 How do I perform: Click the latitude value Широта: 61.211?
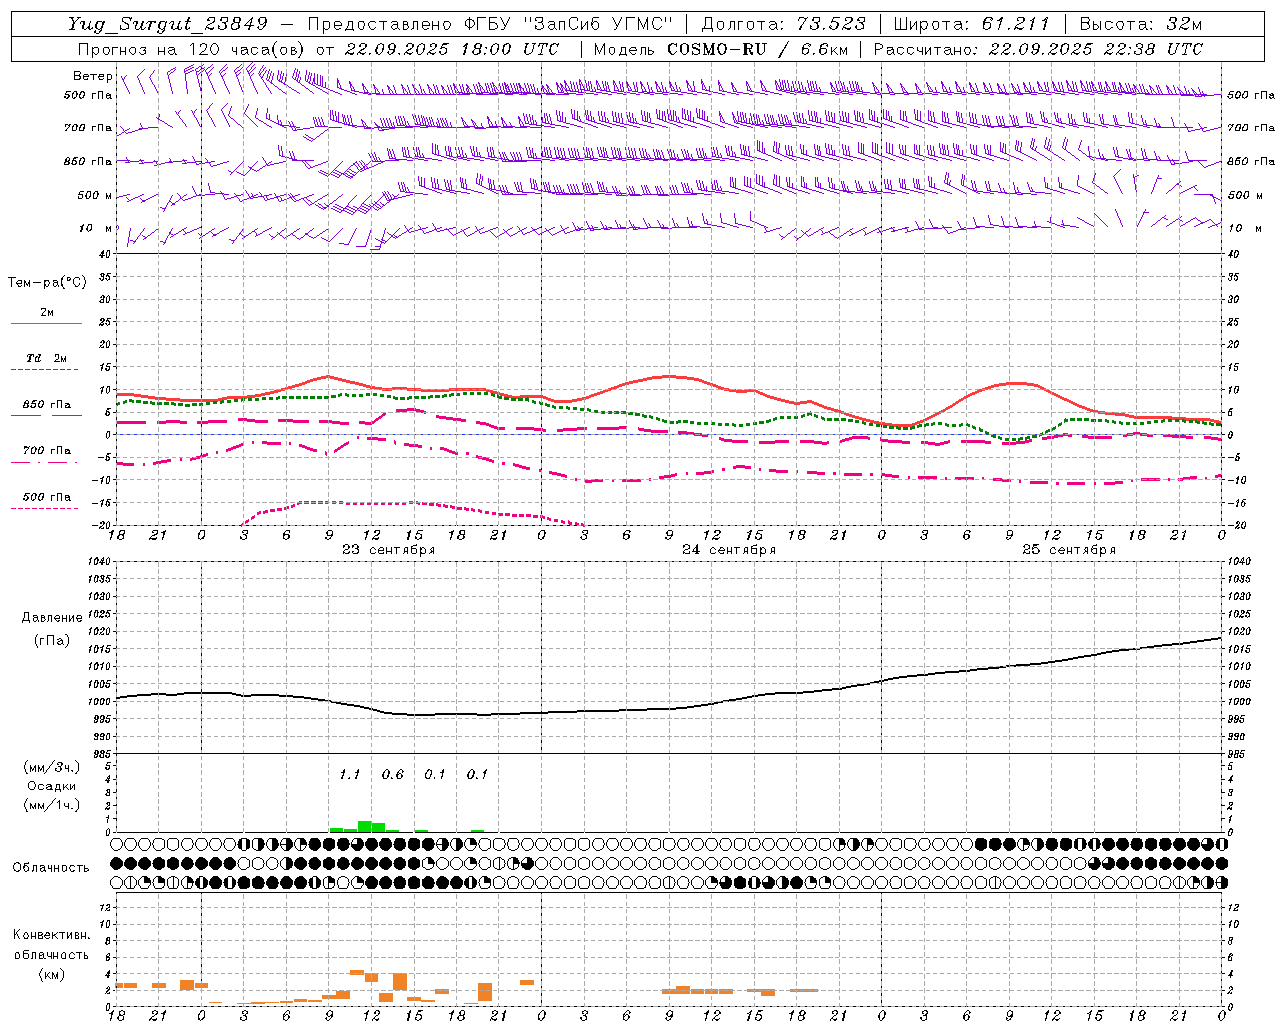point(971,24)
